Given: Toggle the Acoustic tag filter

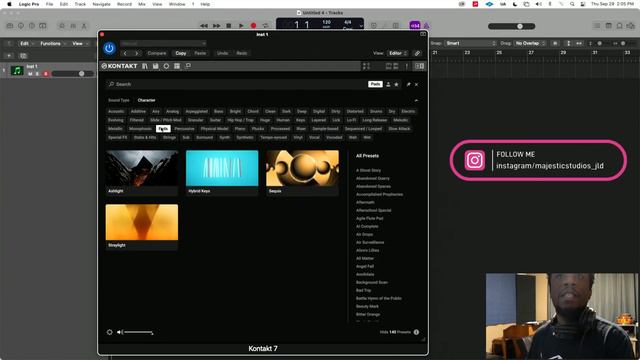Looking at the screenshot, I should pyautogui.click(x=116, y=111).
